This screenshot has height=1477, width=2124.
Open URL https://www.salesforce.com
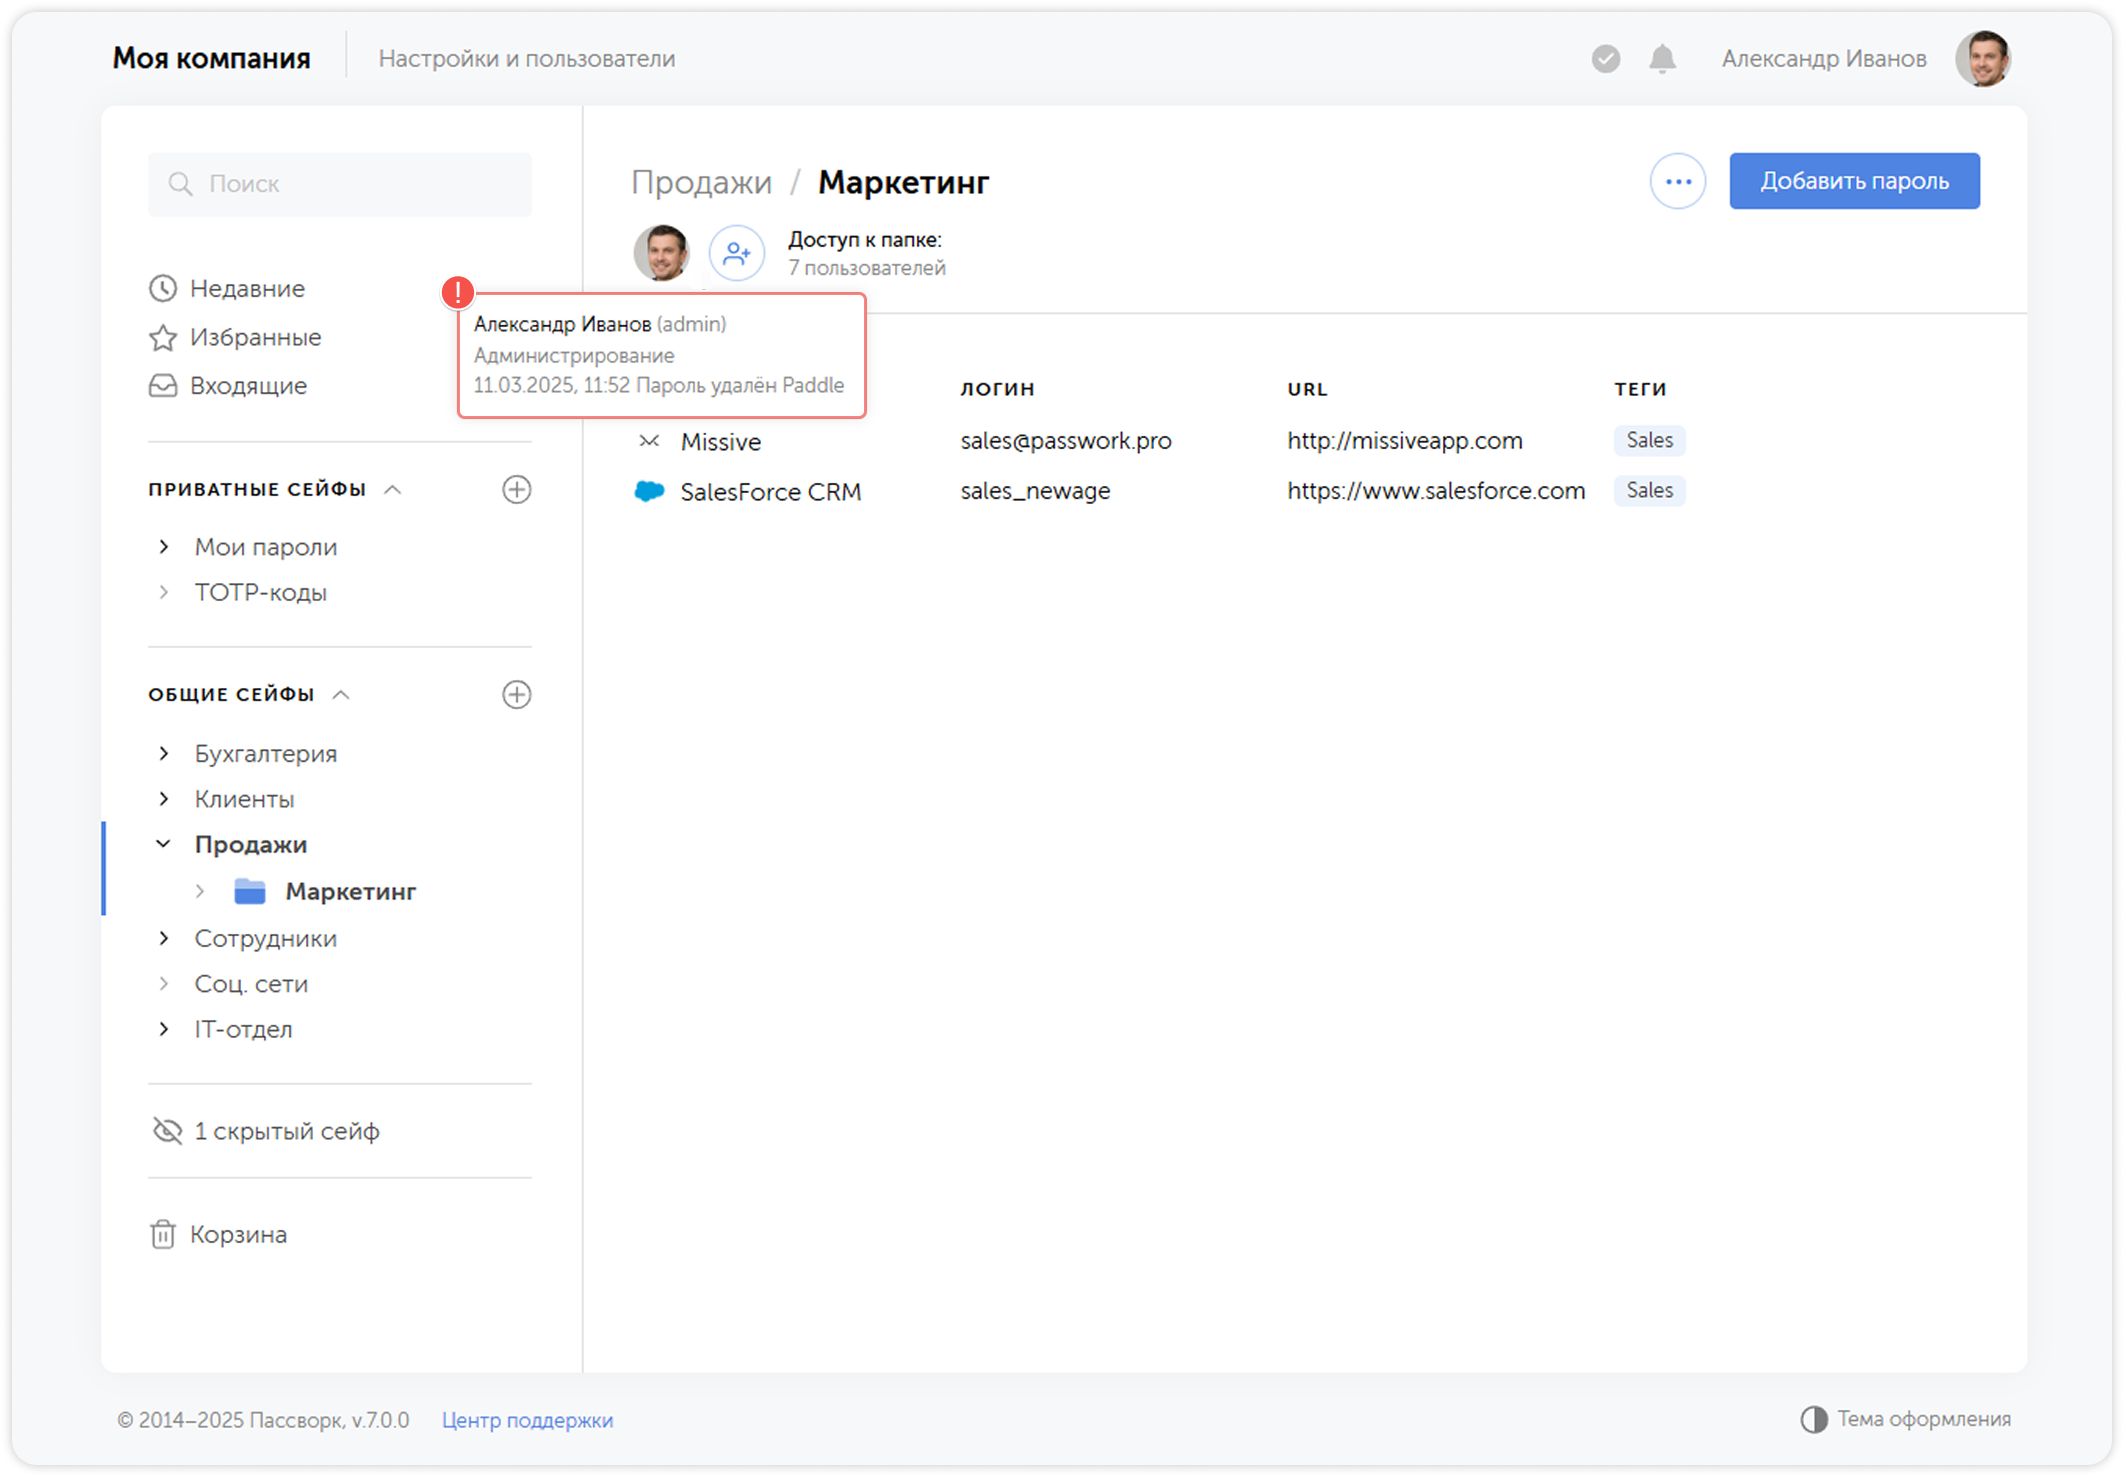(1436, 491)
